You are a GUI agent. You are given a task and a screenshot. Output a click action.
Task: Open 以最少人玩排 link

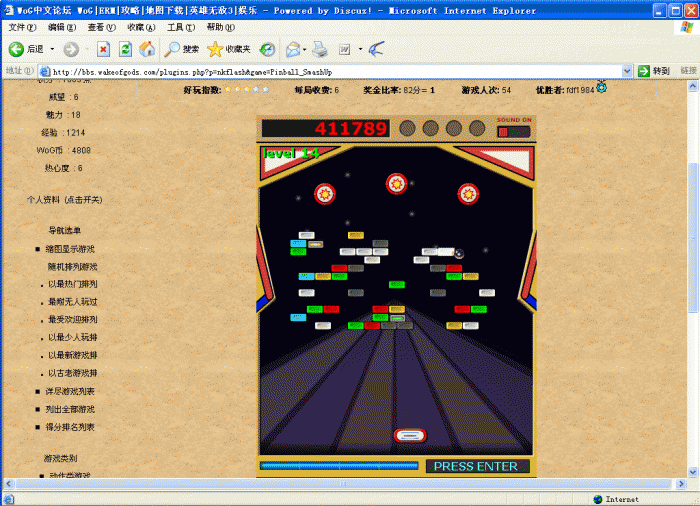coord(73,337)
